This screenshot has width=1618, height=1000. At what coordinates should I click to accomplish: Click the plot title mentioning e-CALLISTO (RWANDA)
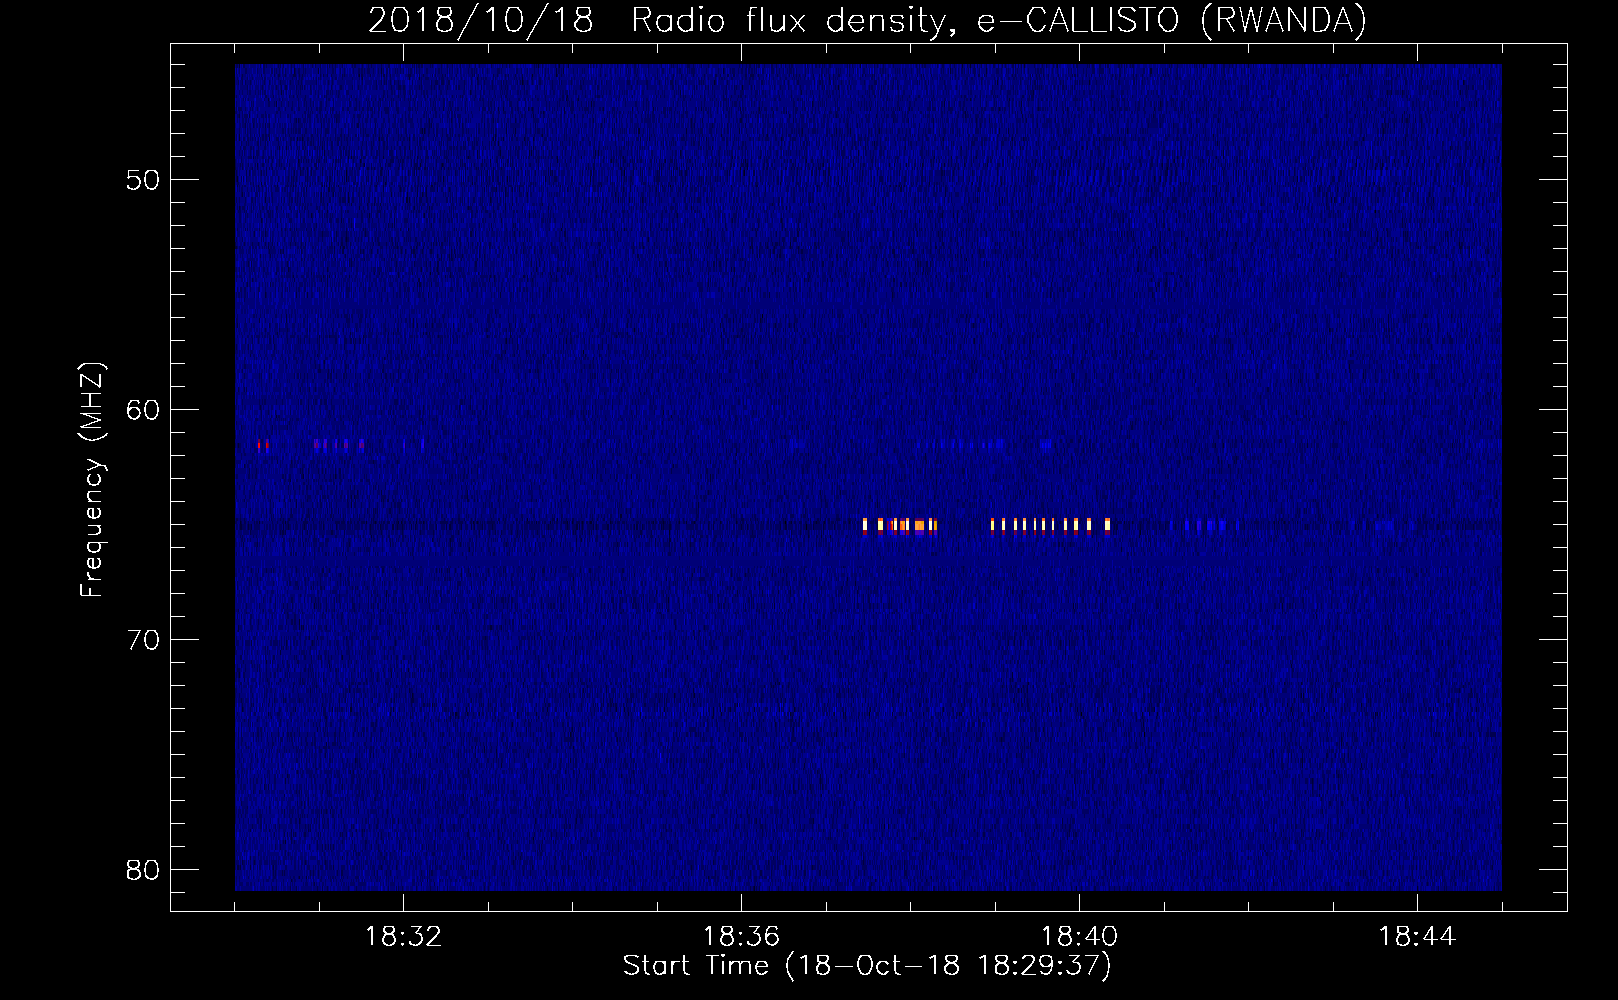[x=867, y=20]
